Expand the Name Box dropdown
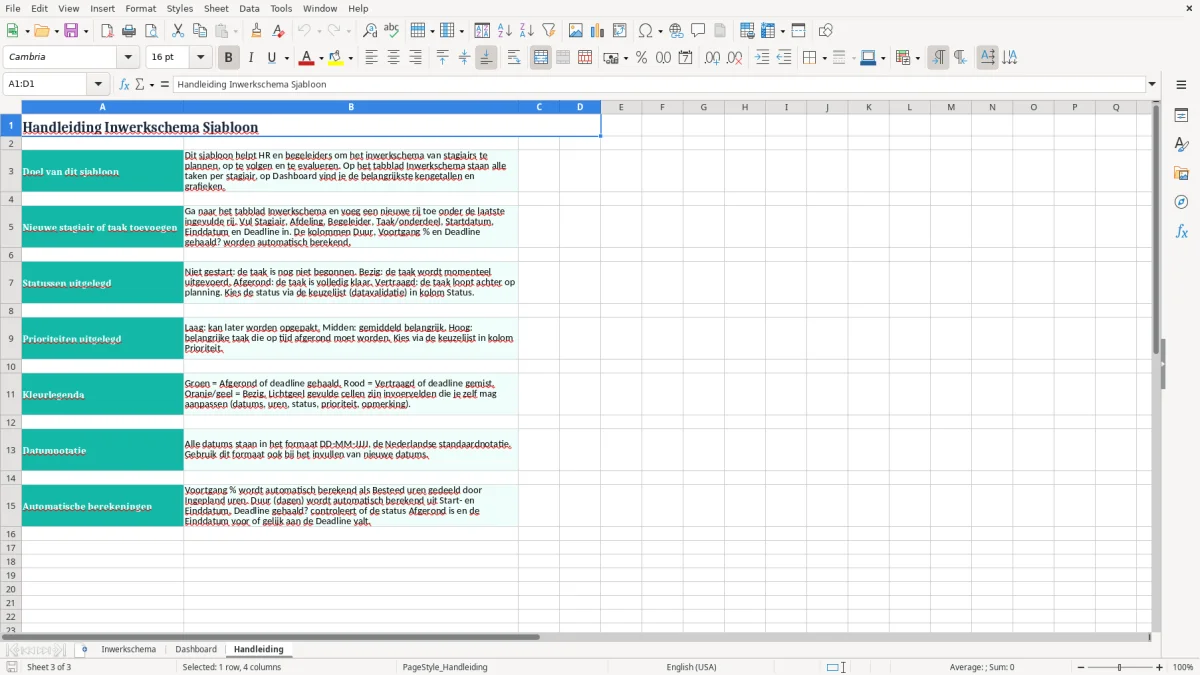This screenshot has height=675, width=1200. click(x=98, y=85)
